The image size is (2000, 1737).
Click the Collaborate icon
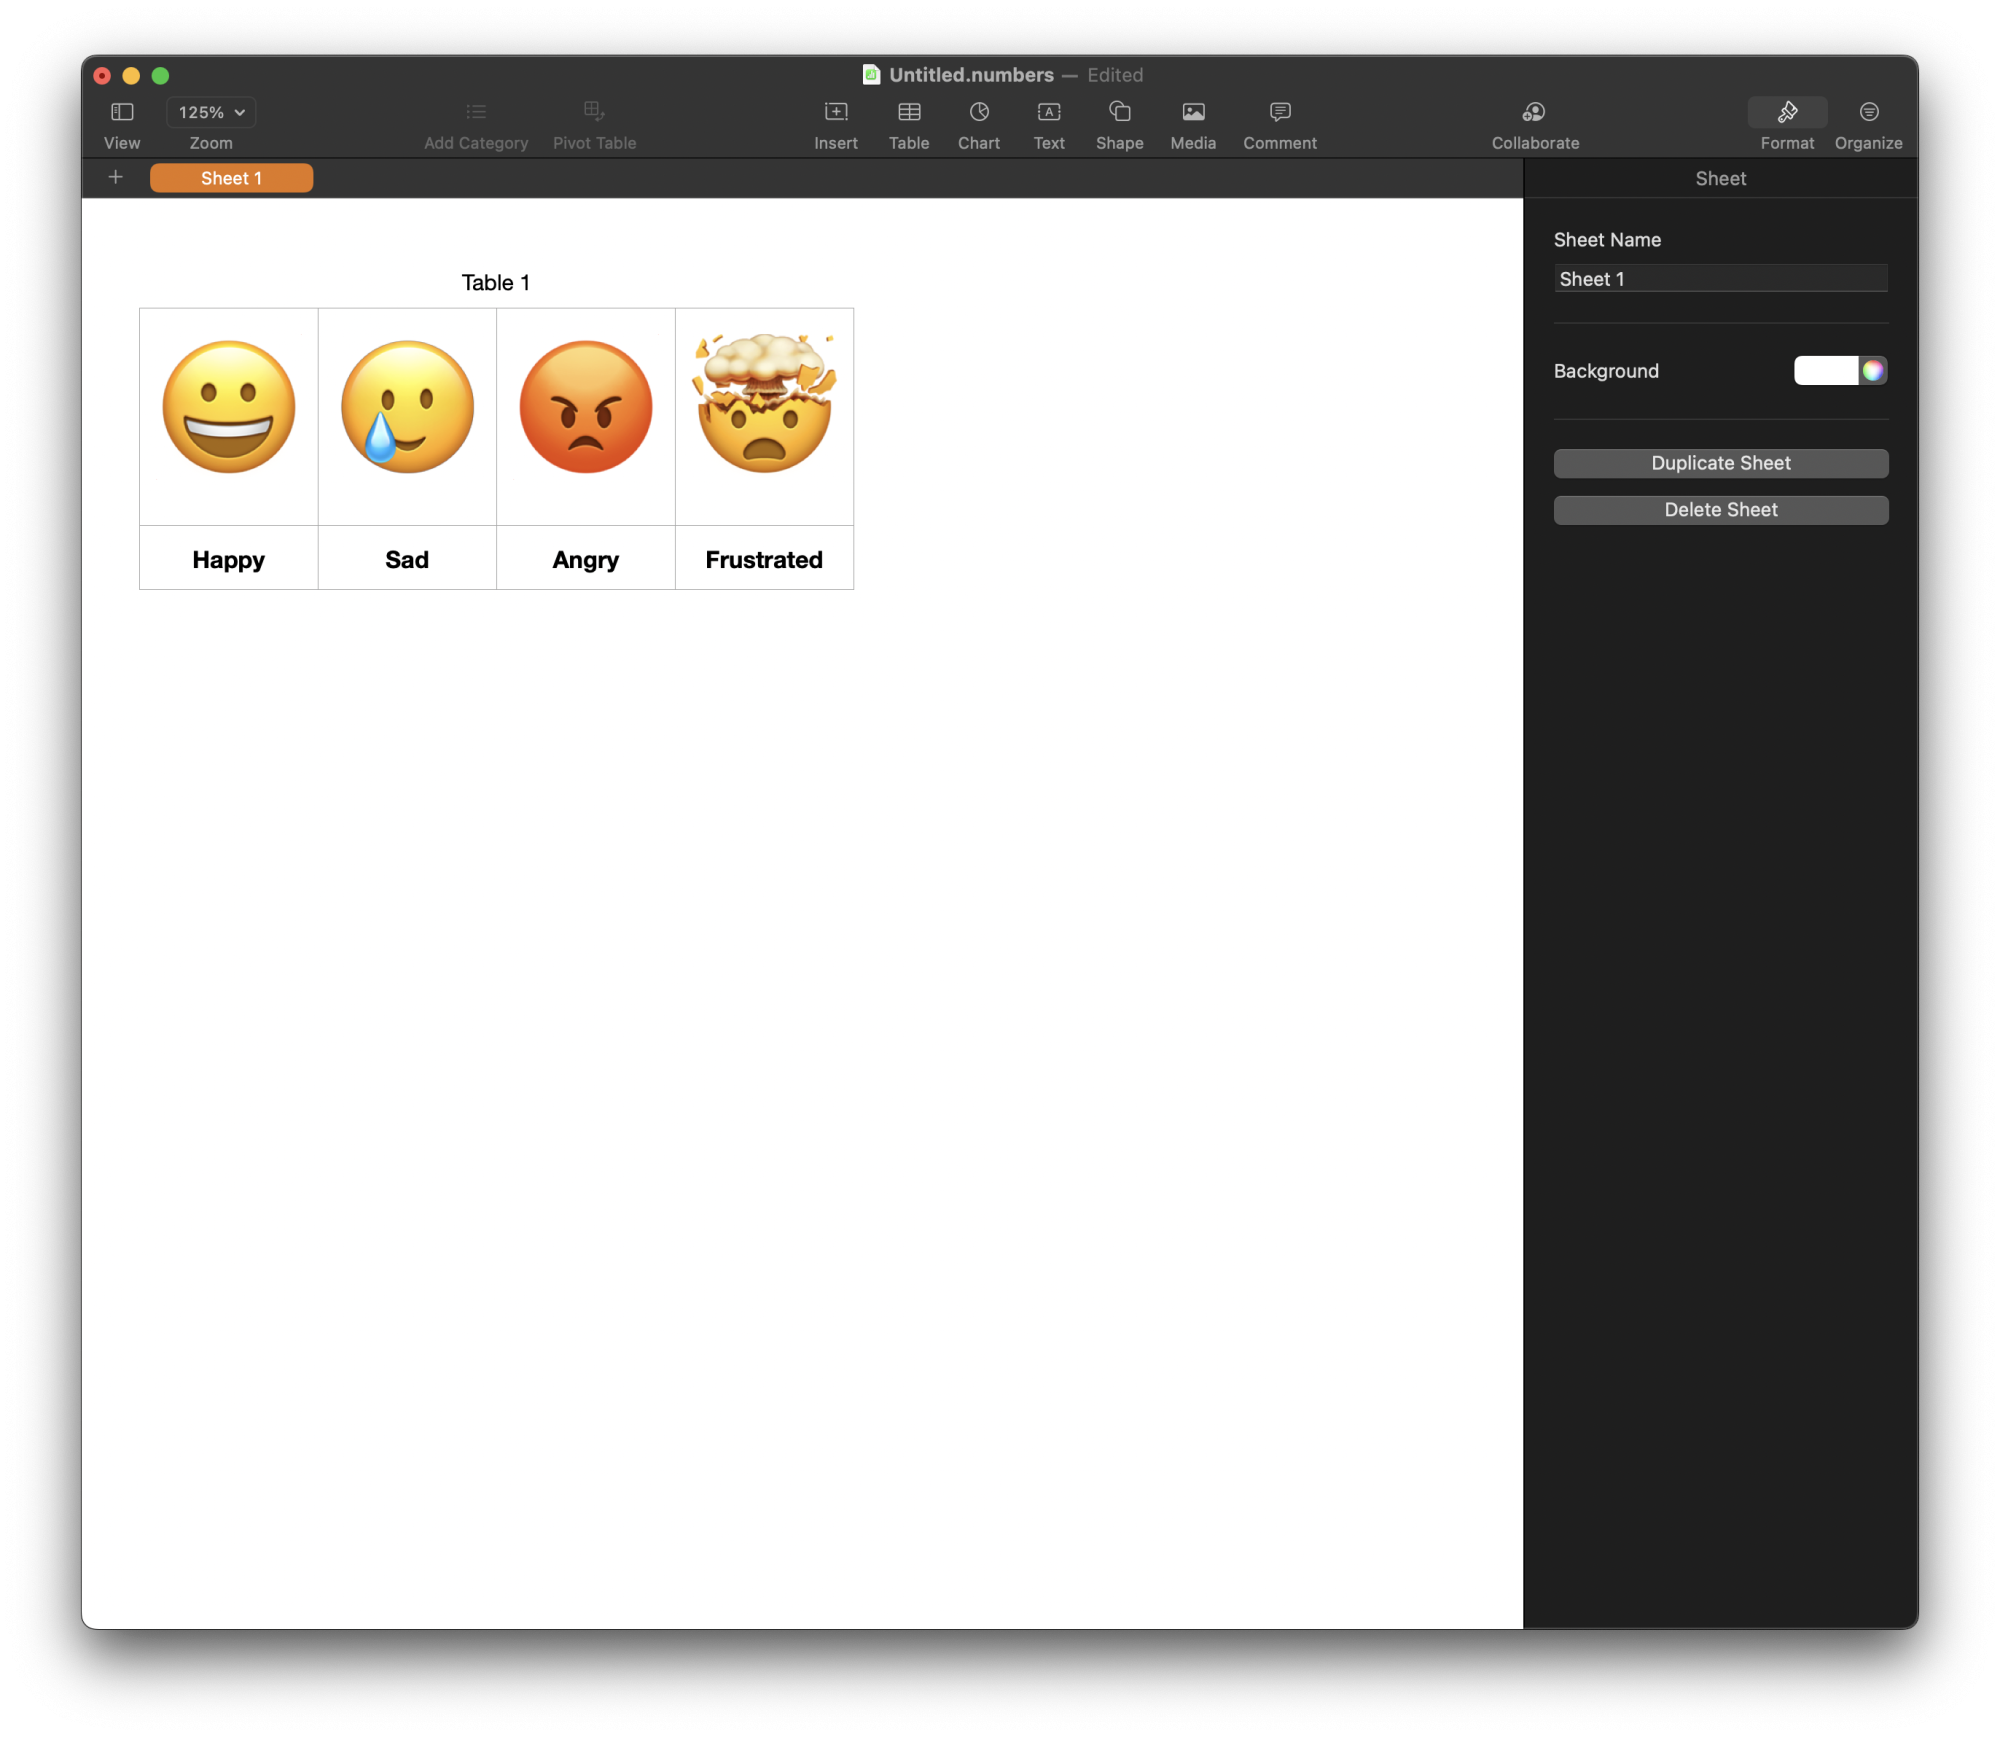pyautogui.click(x=1534, y=112)
